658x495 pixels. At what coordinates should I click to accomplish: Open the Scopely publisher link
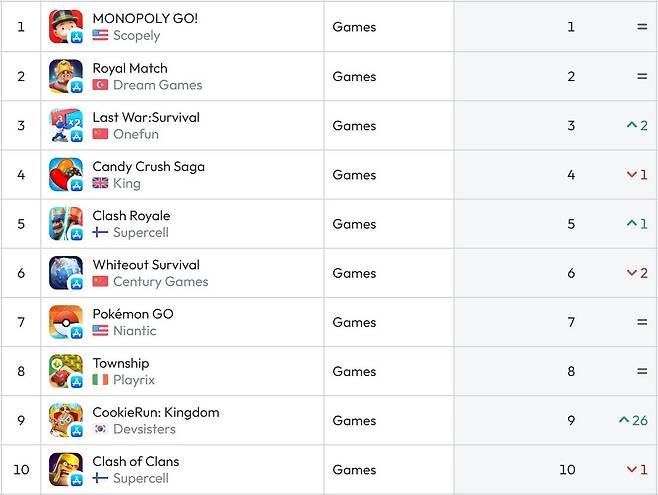pyautogui.click(x=137, y=36)
